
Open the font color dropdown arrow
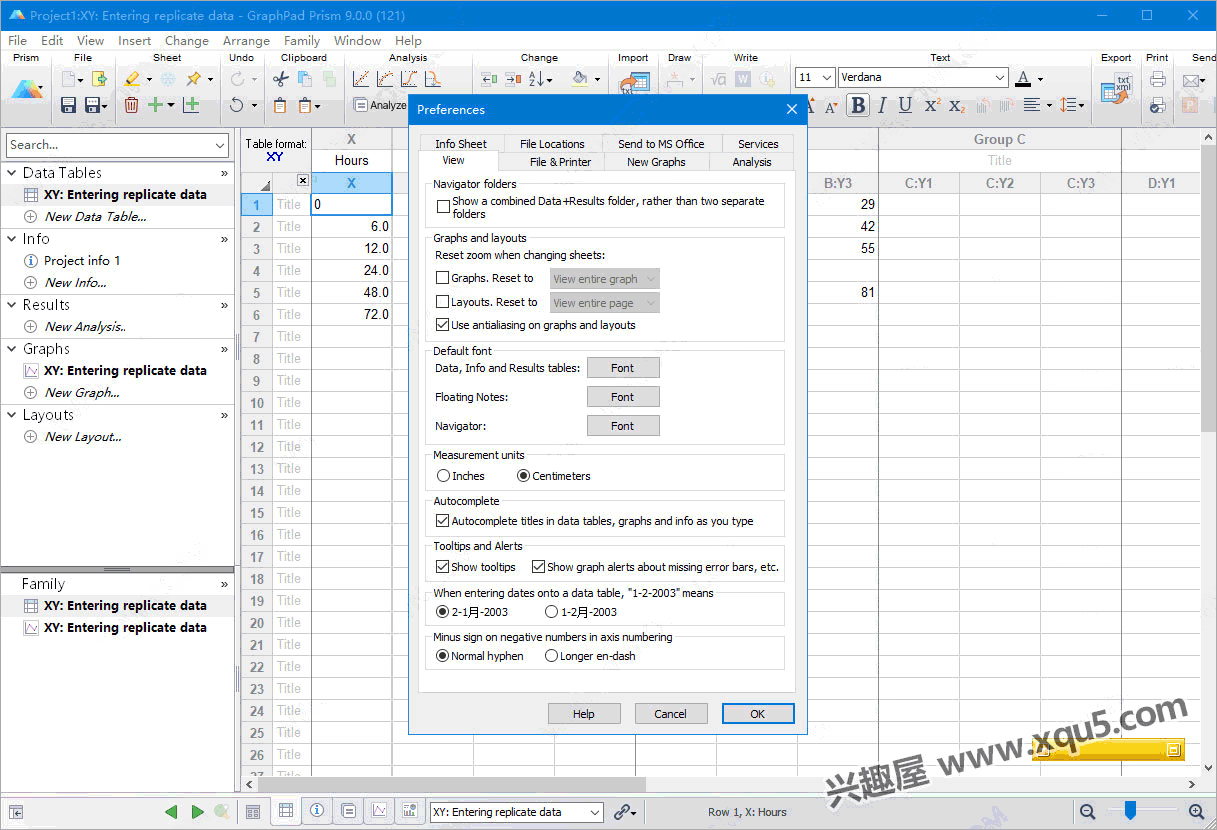(x=1040, y=79)
